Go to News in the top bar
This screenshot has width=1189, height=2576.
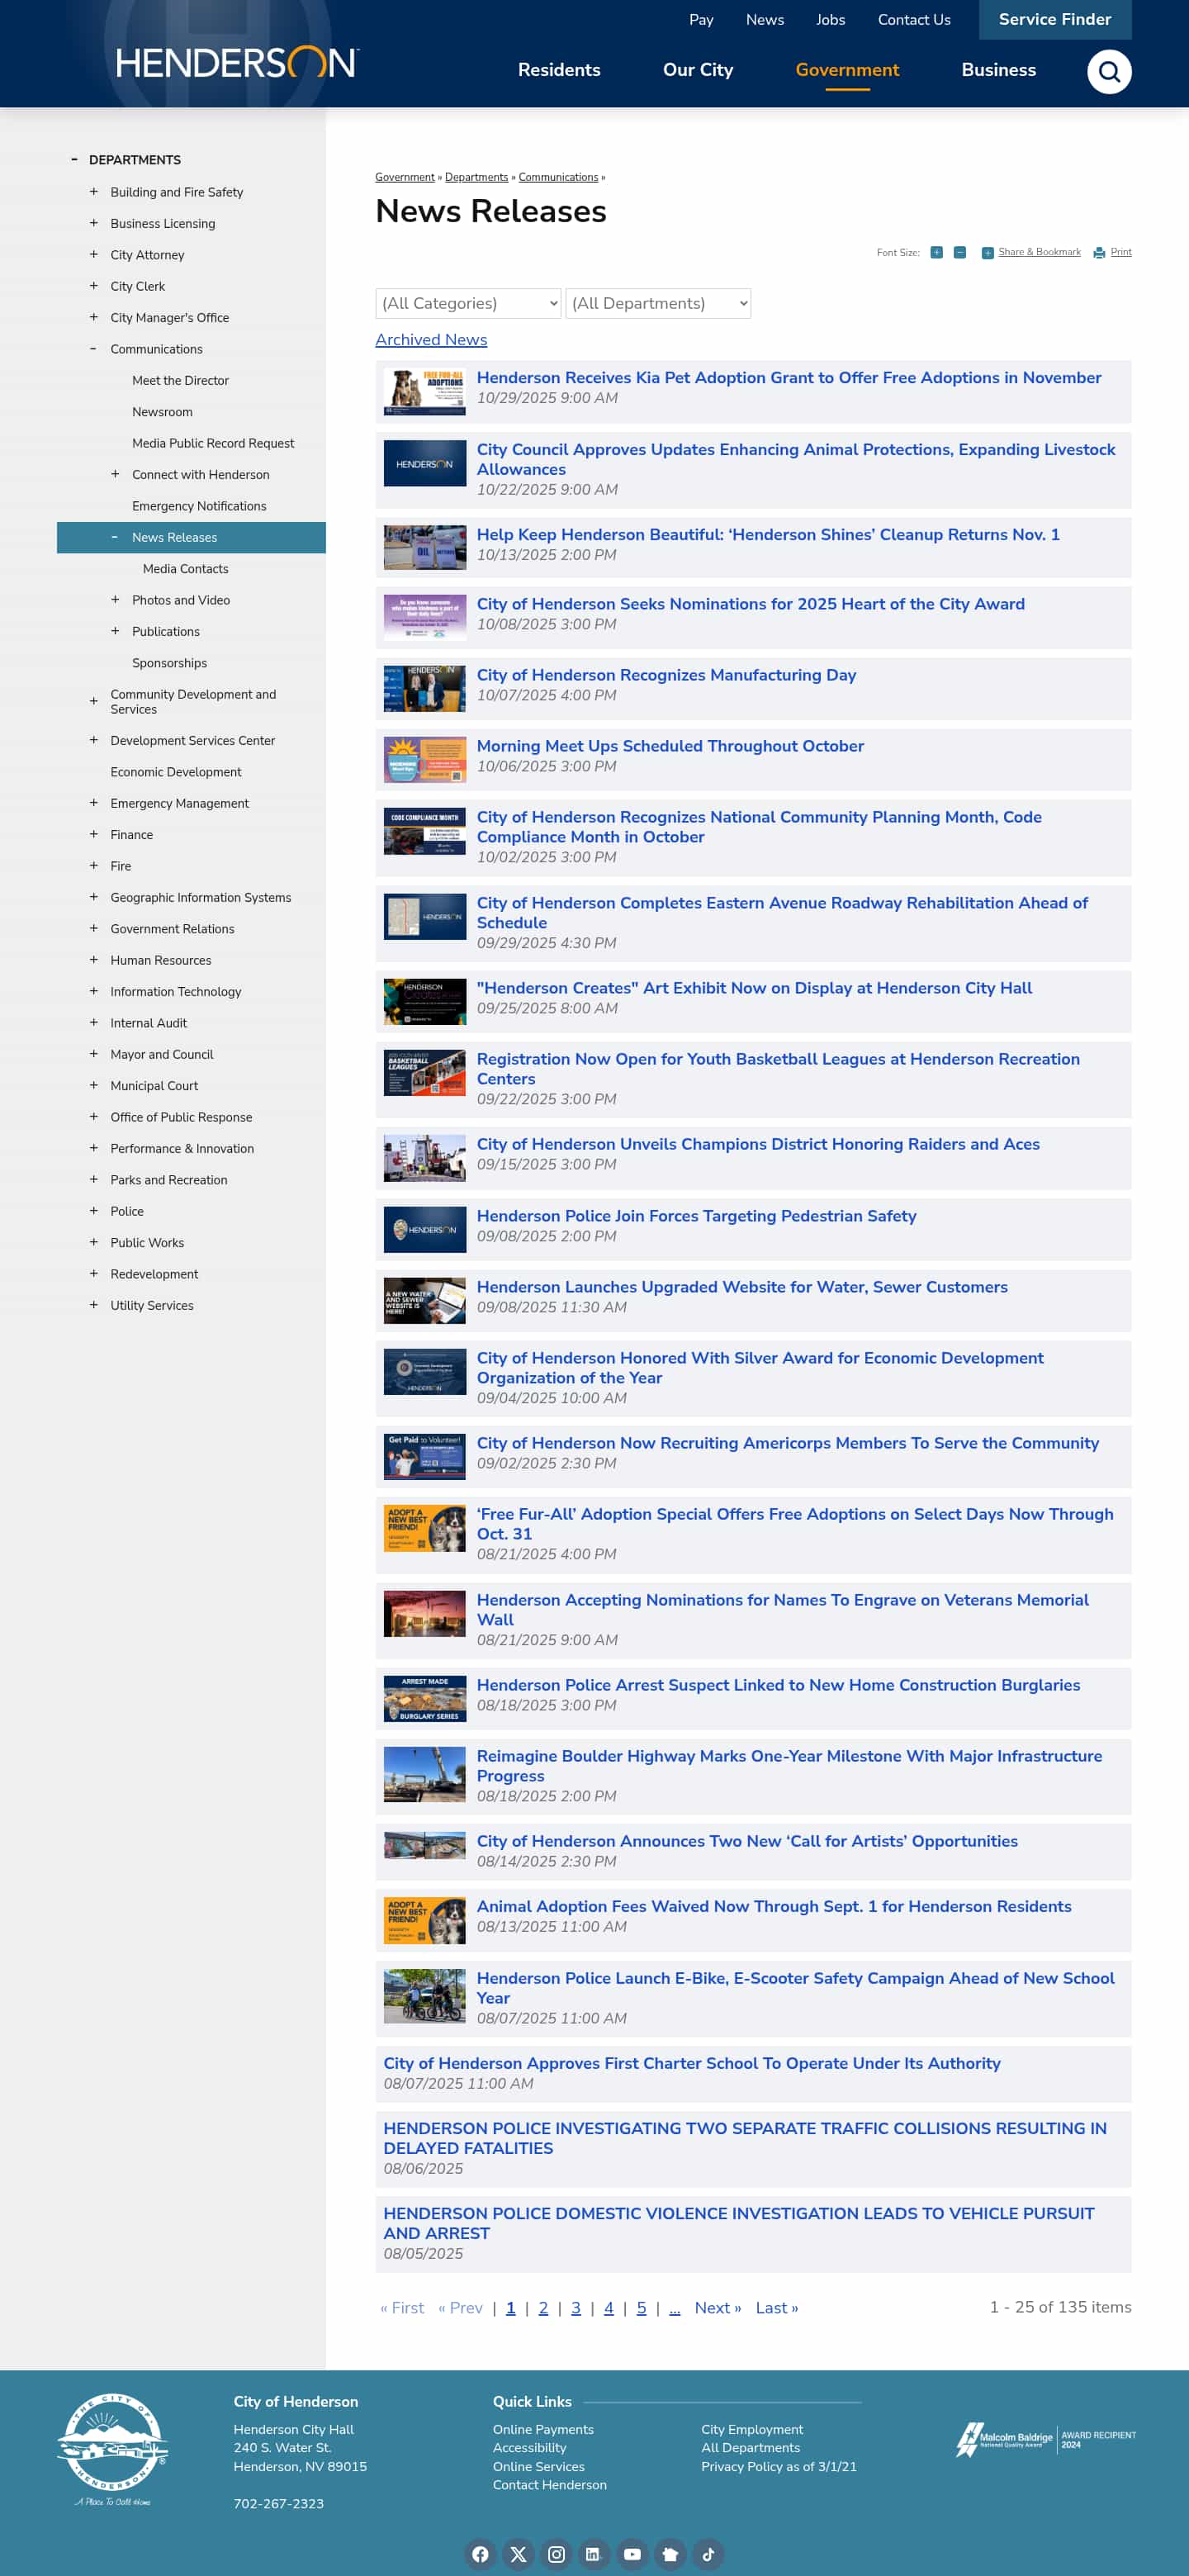[764, 19]
